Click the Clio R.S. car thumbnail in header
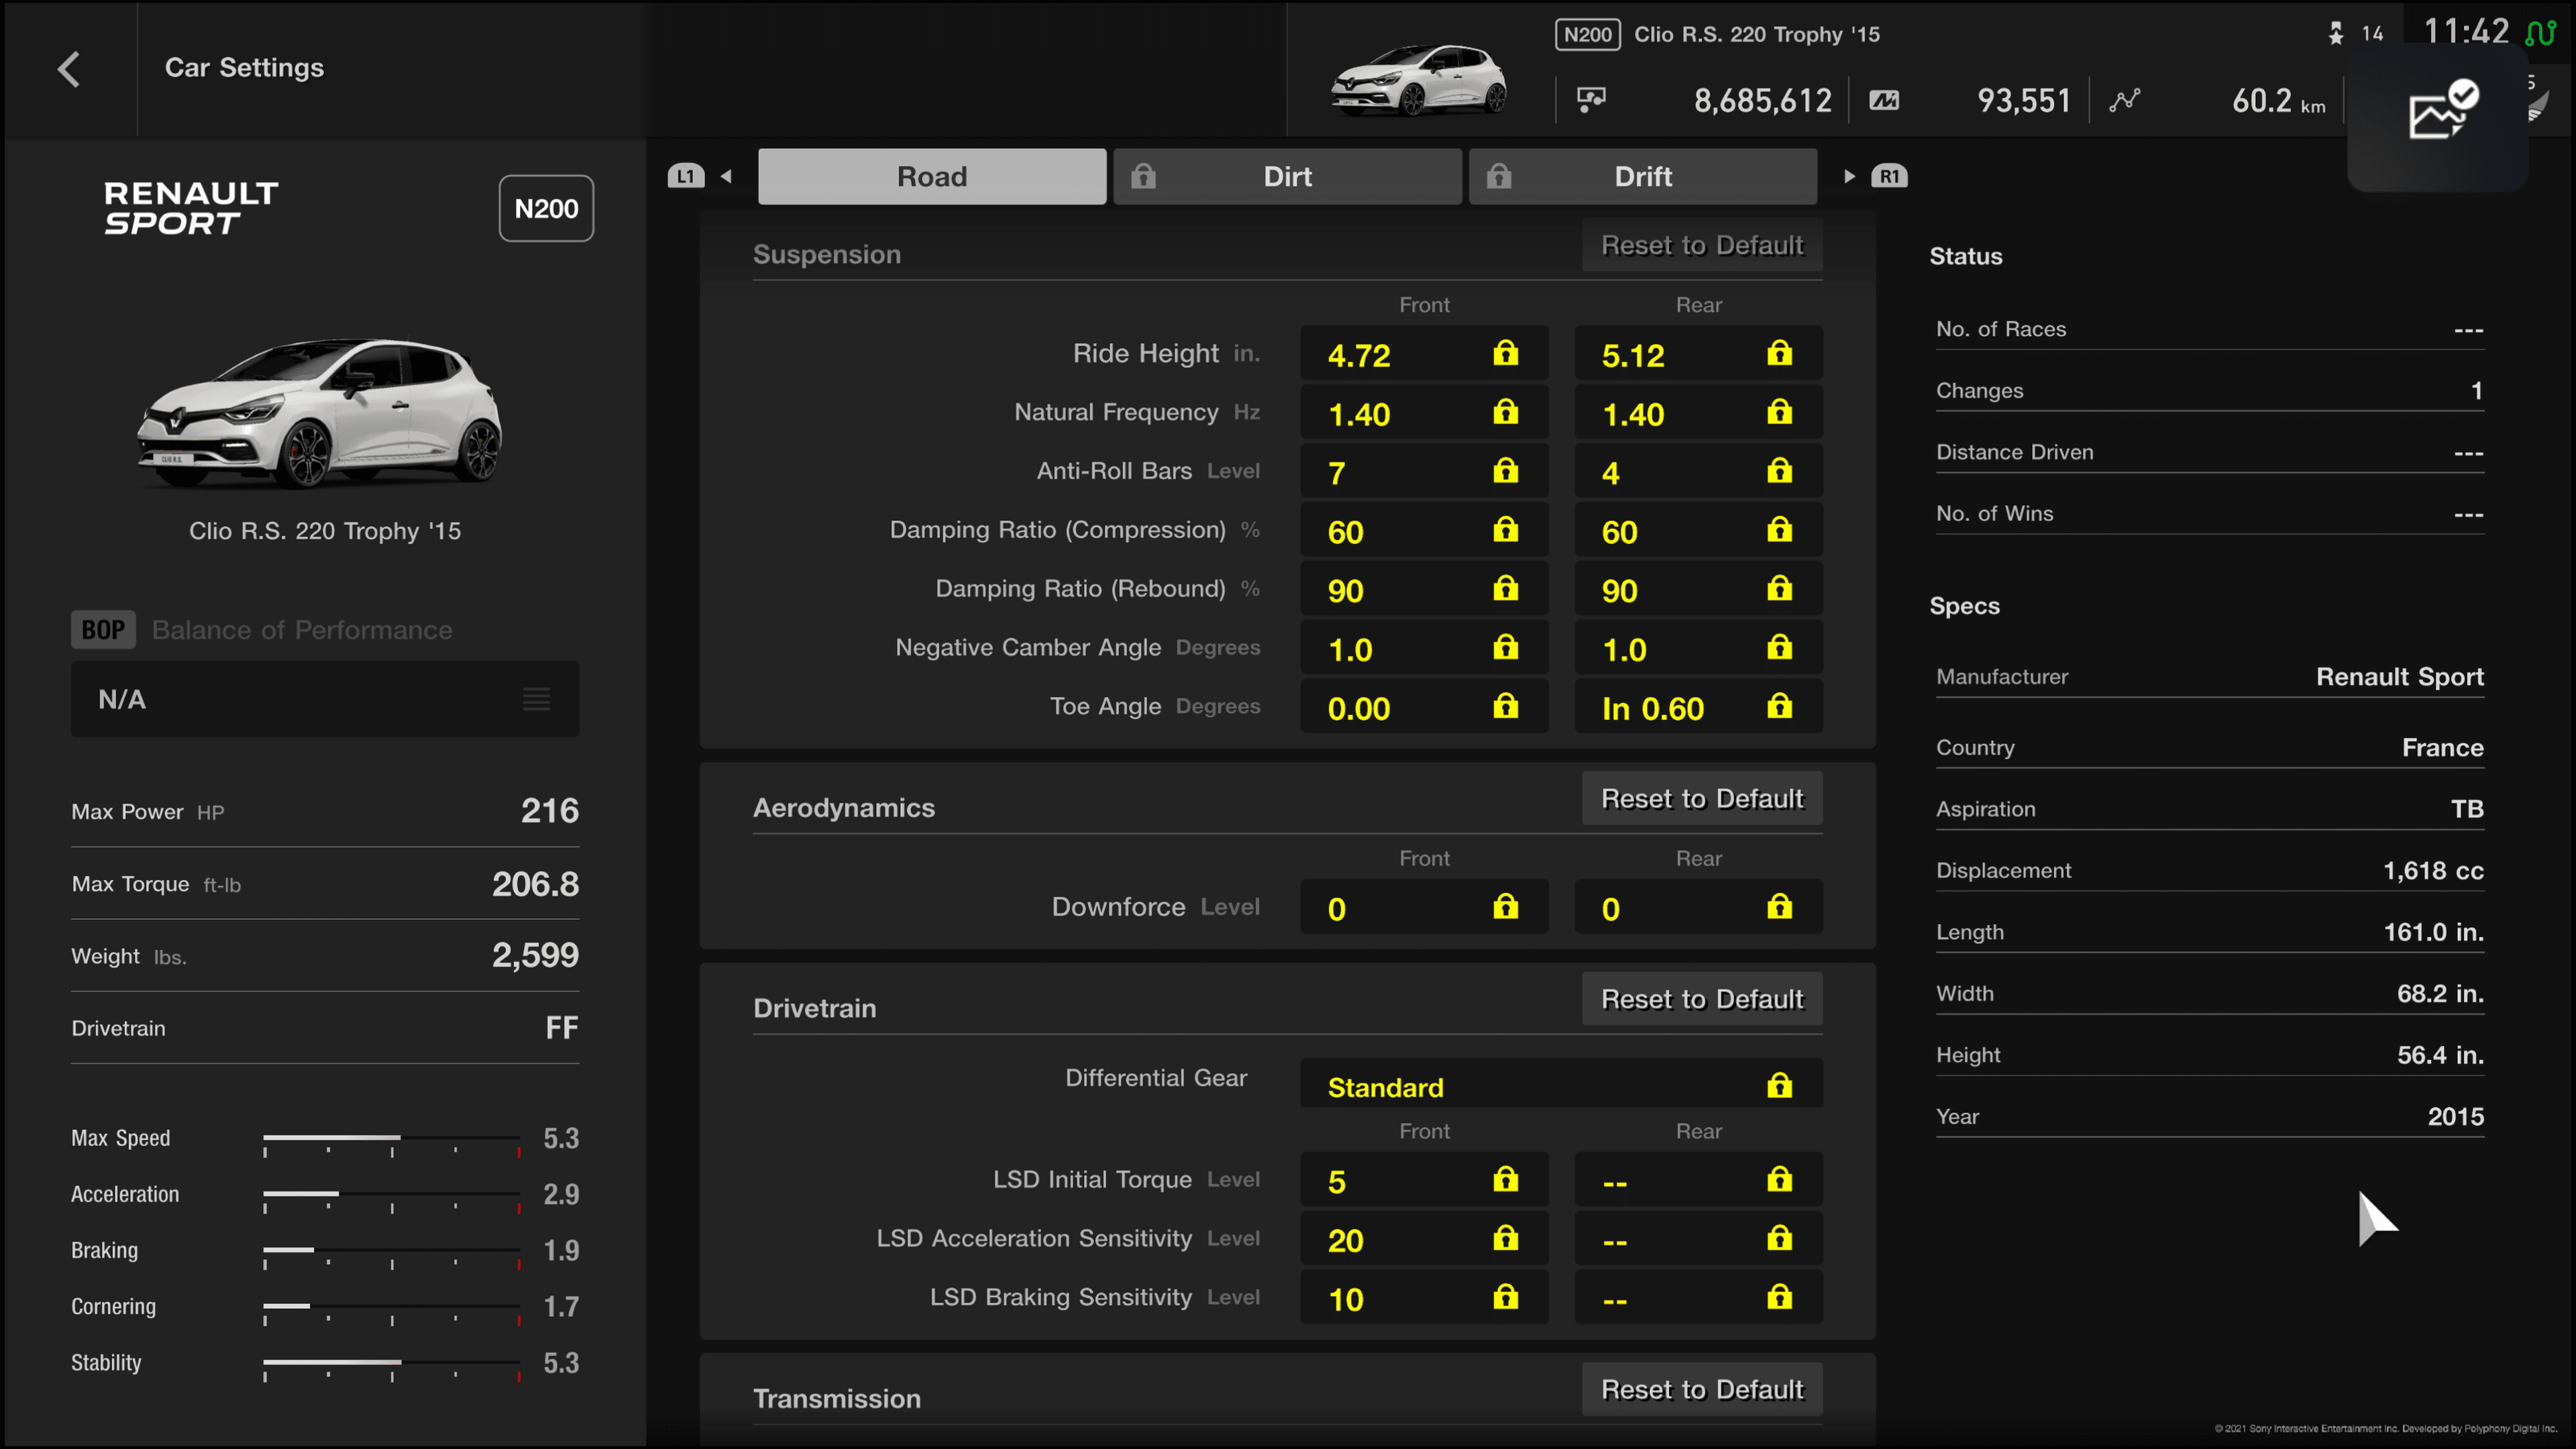The image size is (2576, 1449). pyautogui.click(x=1418, y=79)
